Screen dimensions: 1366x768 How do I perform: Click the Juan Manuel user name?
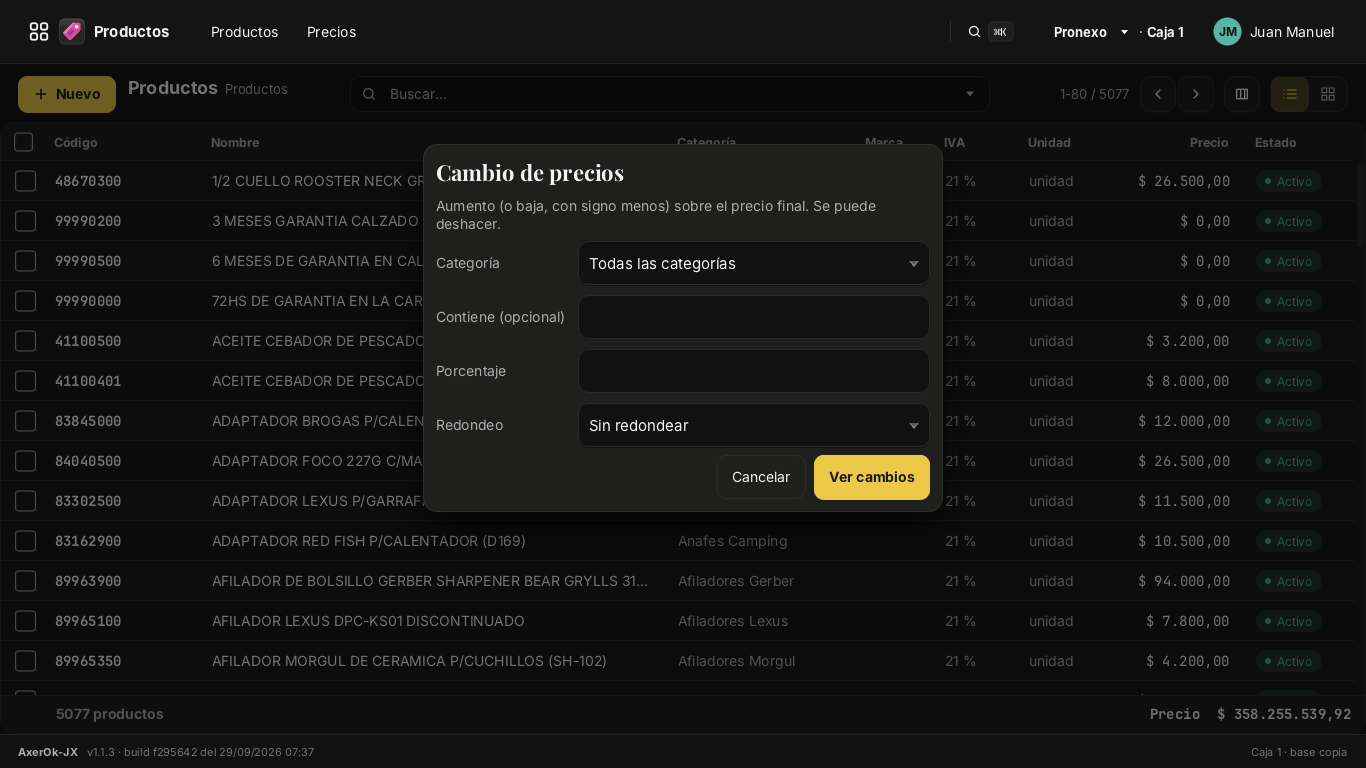click(x=1292, y=32)
